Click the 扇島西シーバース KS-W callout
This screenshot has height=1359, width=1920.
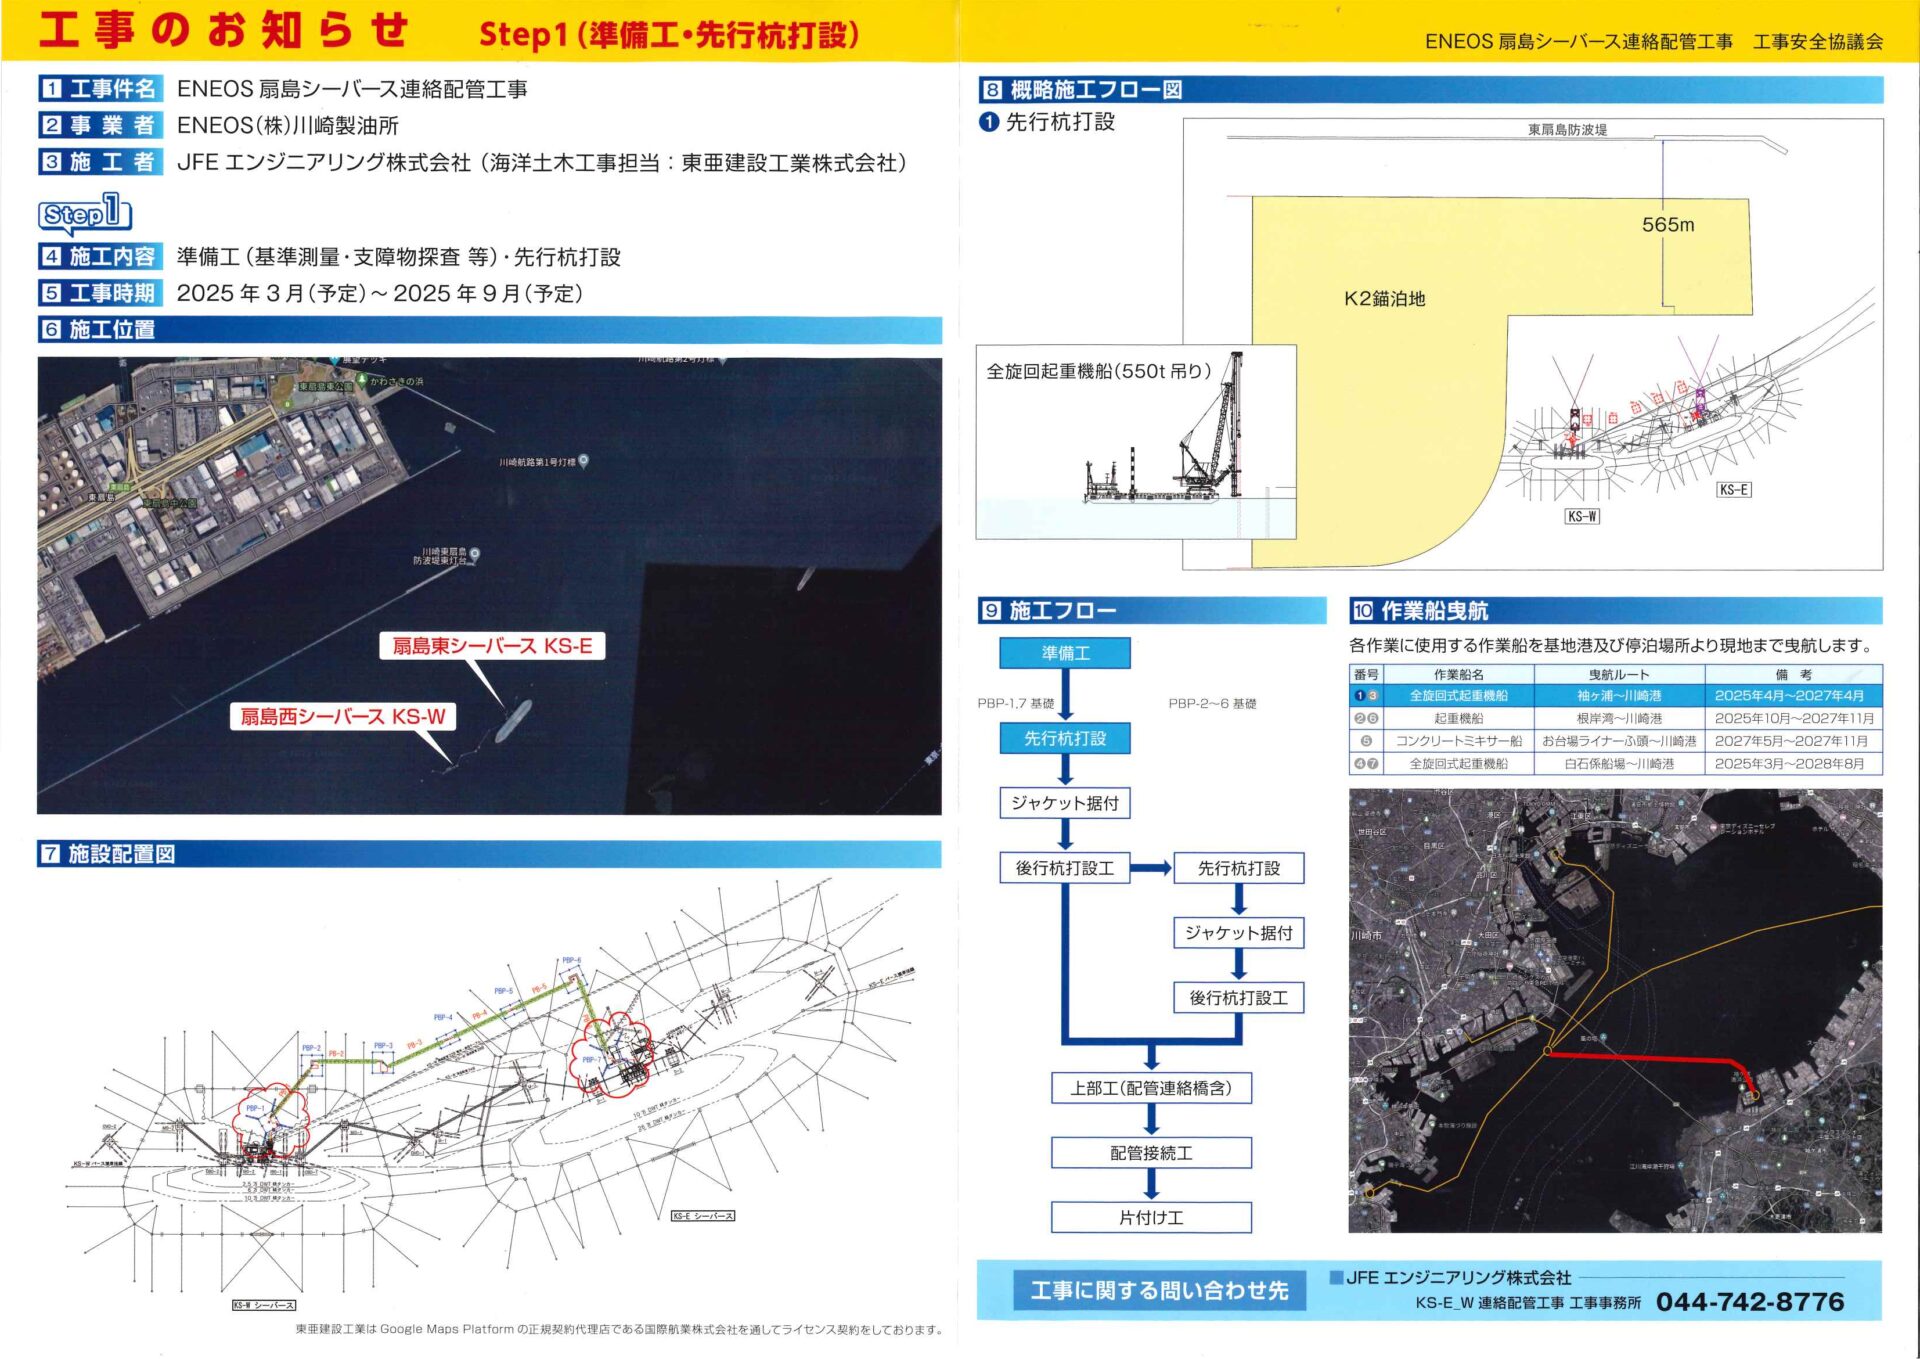pos(343,716)
